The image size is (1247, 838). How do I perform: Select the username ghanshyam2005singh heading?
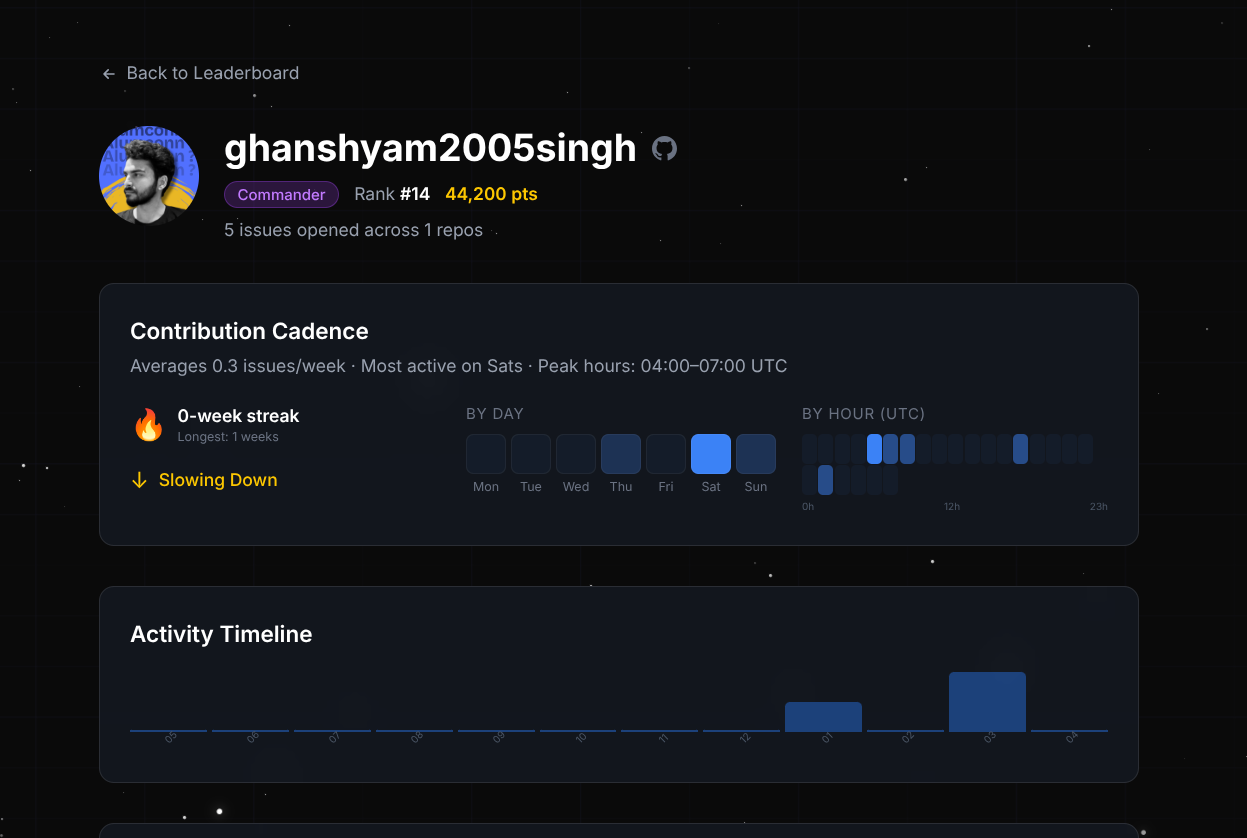(430, 148)
